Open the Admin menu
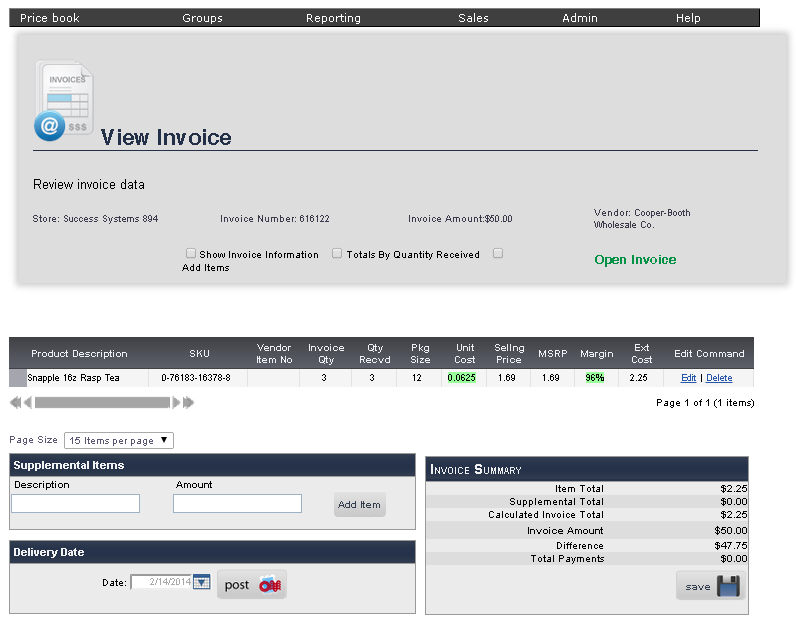 580,18
